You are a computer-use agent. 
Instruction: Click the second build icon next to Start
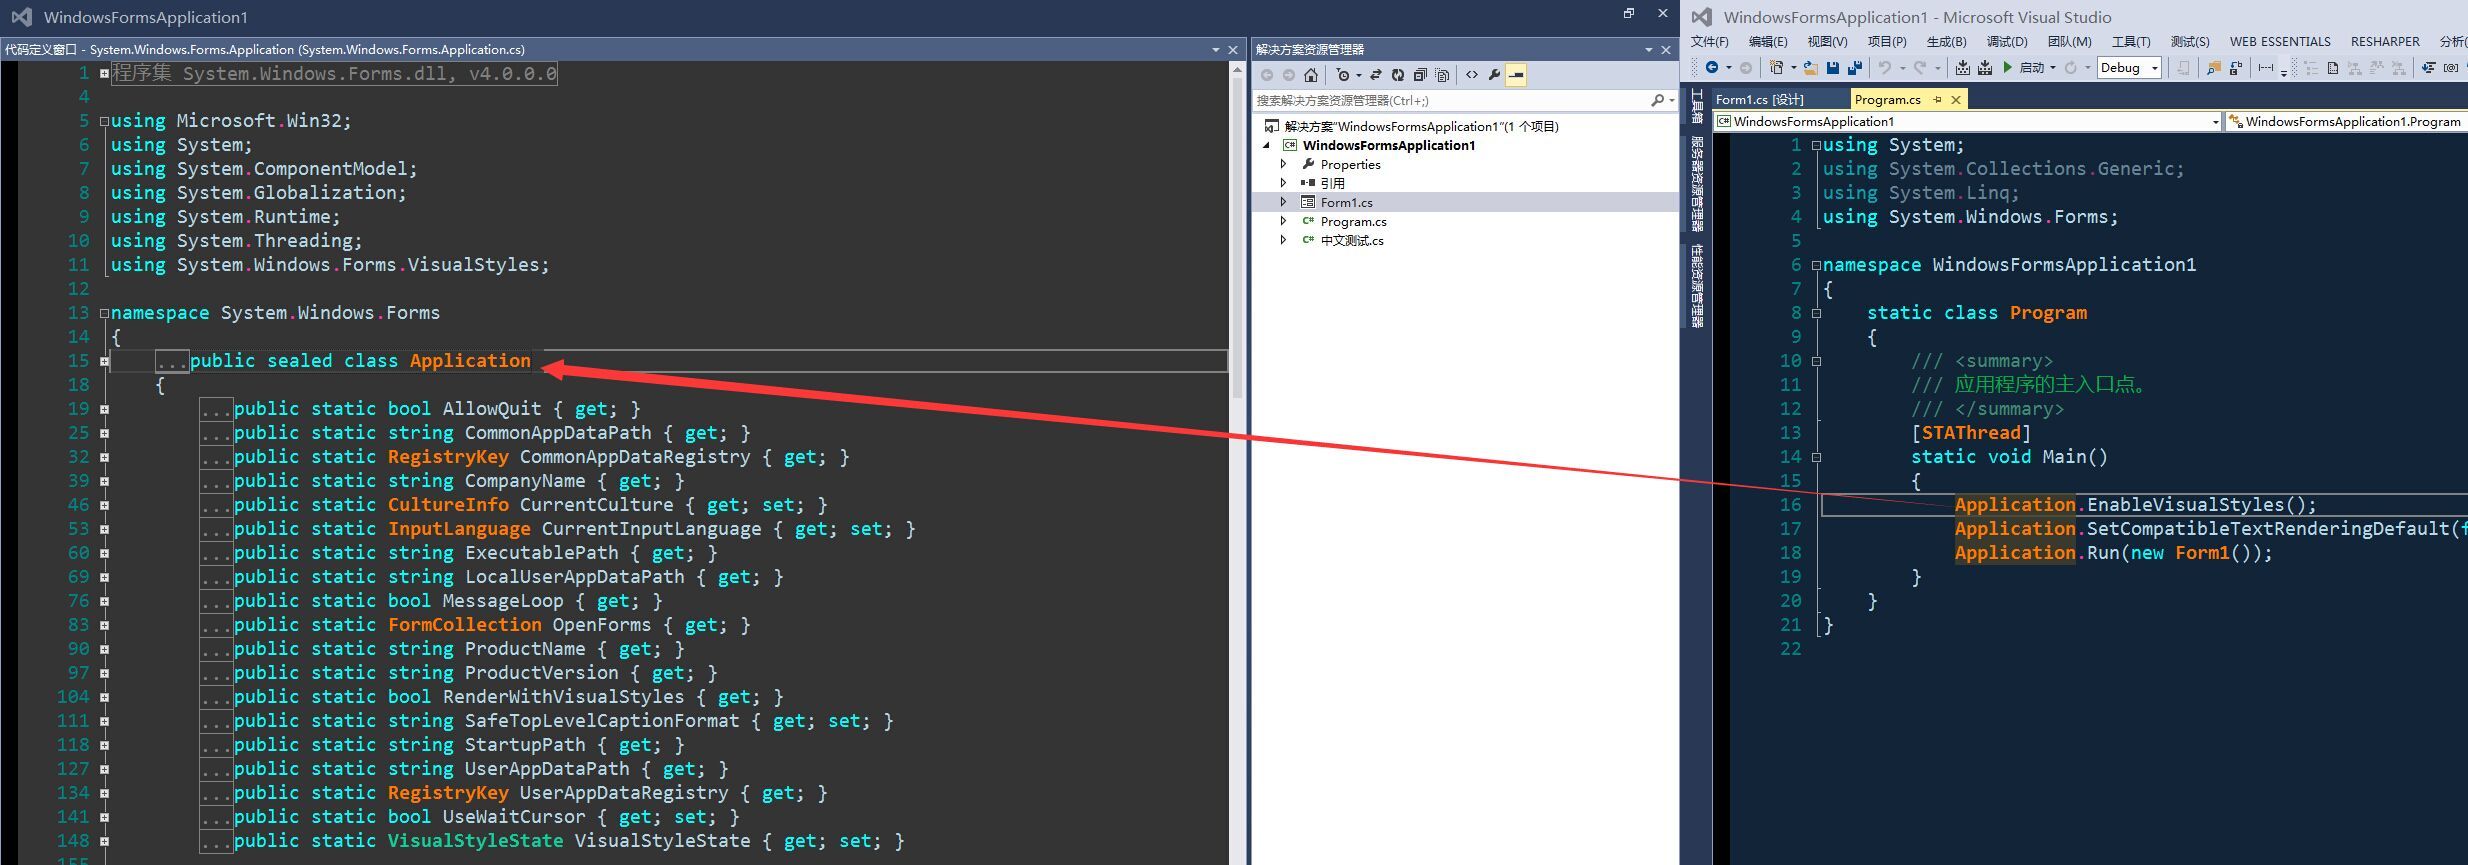point(1985,67)
